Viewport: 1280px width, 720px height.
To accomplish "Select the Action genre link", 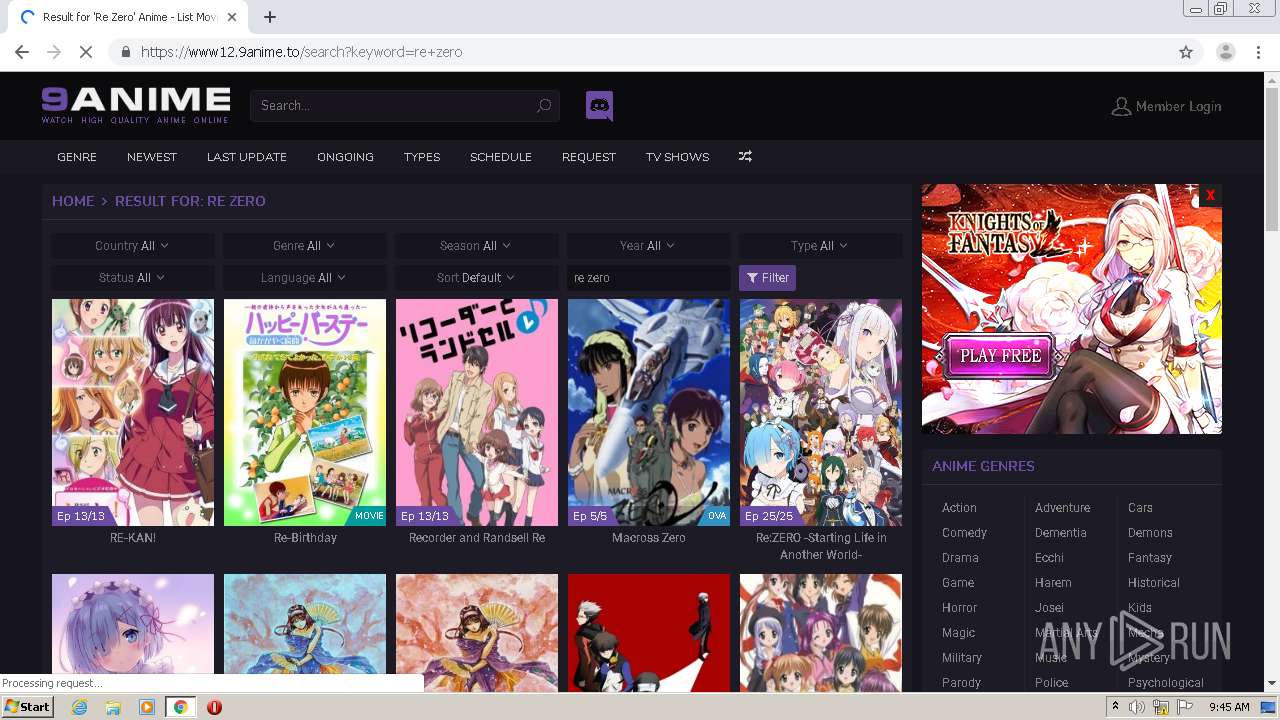I will click(x=959, y=508).
